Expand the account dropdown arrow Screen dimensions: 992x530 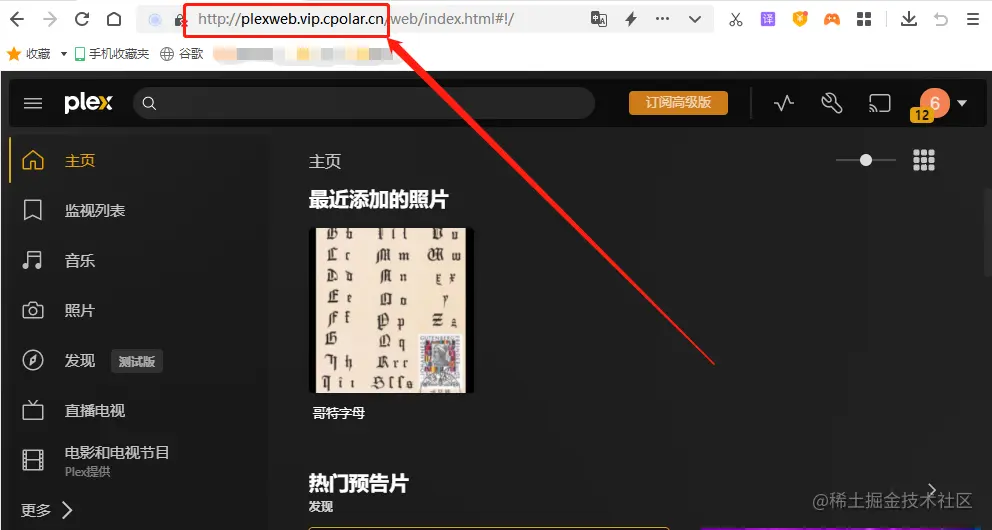[962, 103]
